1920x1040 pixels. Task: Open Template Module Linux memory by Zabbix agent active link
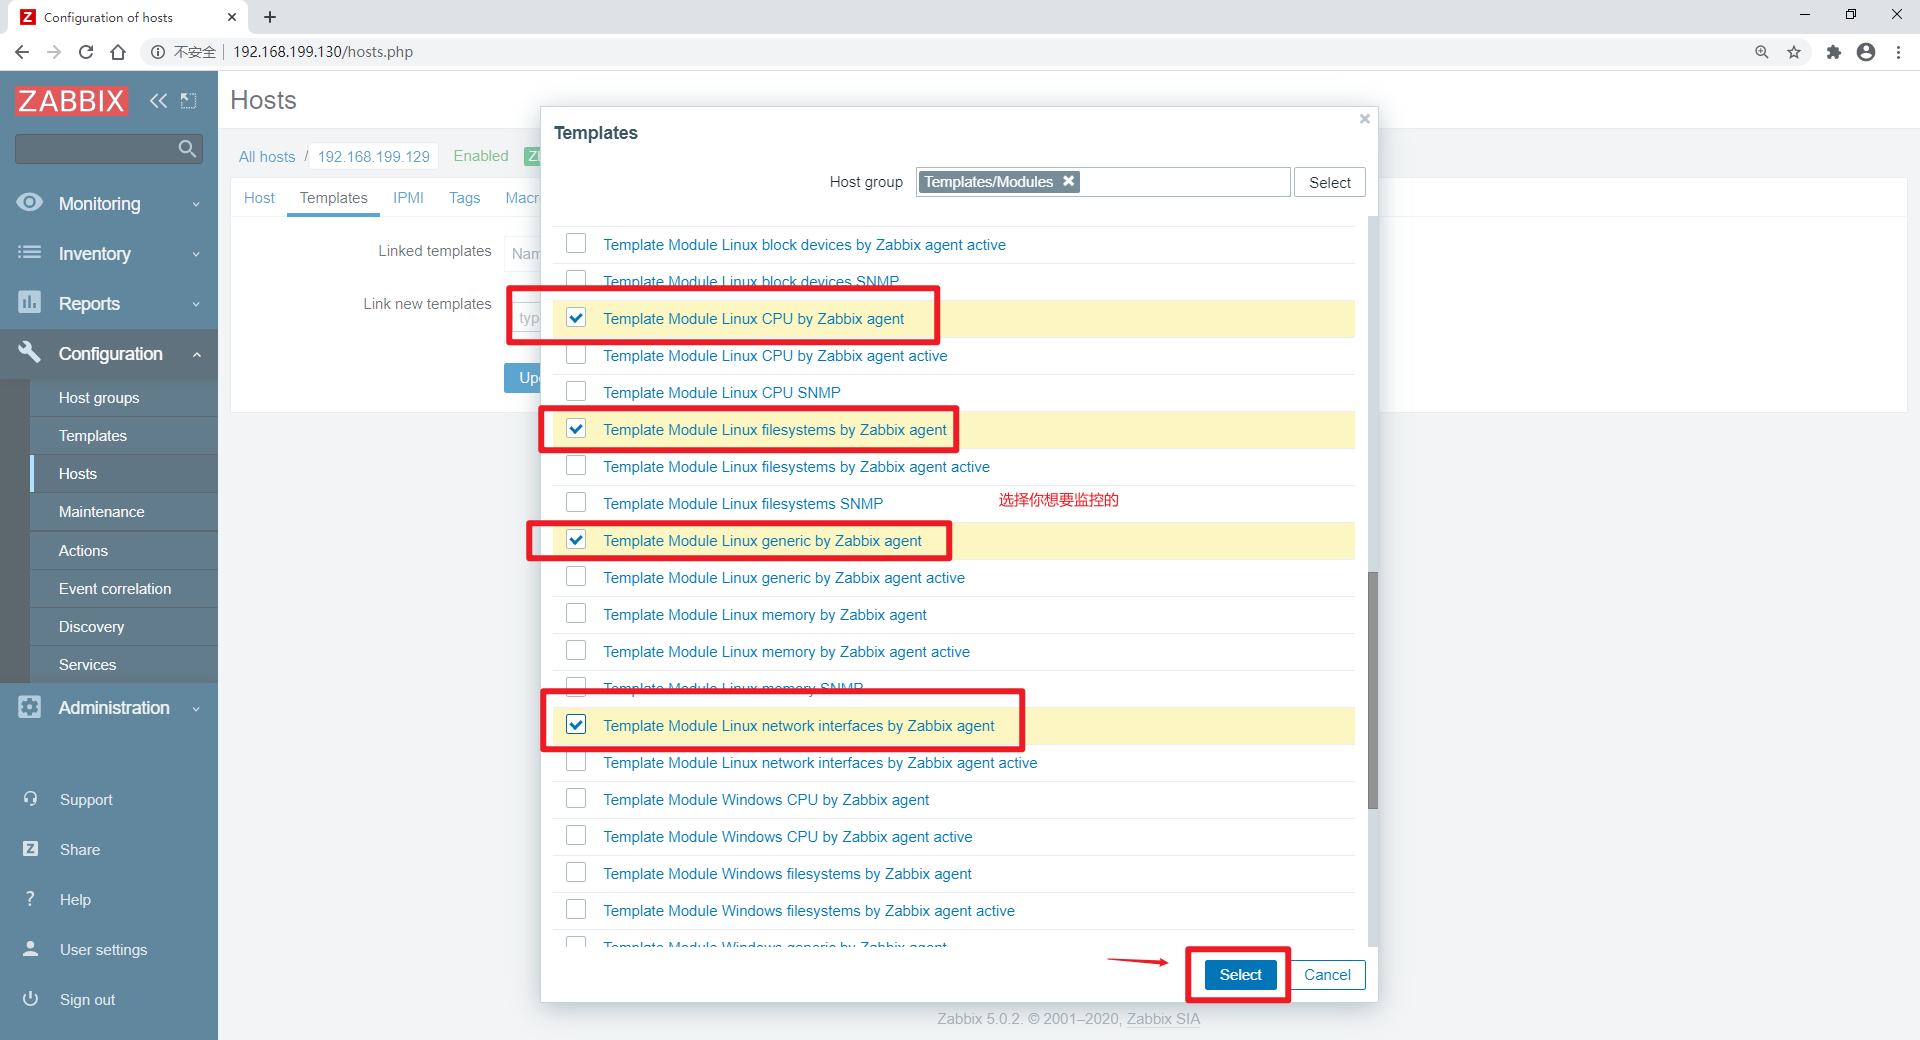(786, 651)
